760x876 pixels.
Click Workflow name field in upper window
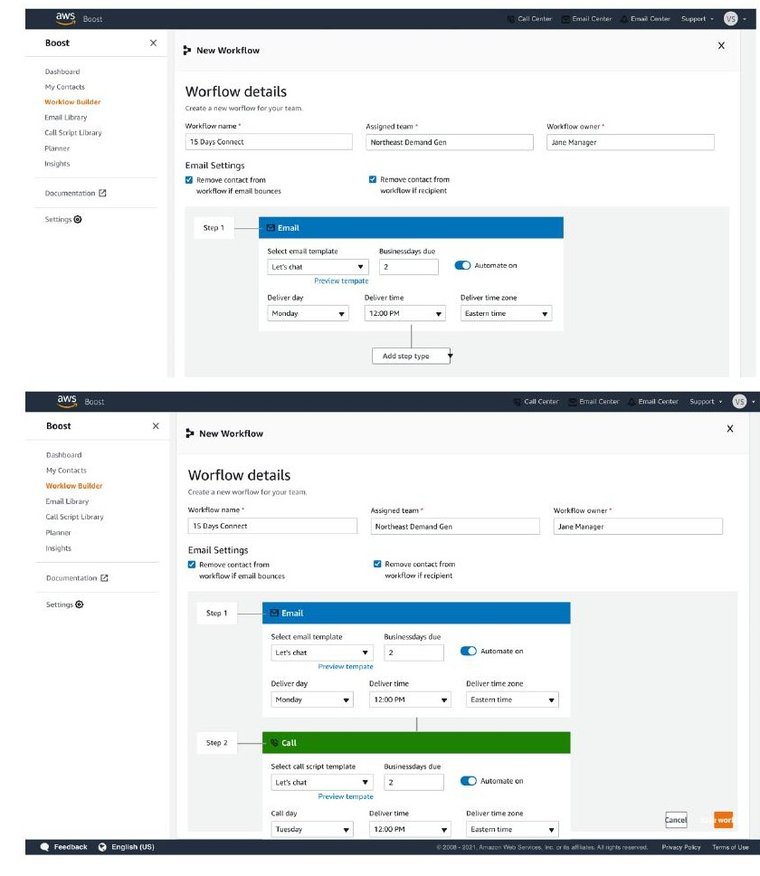point(269,142)
